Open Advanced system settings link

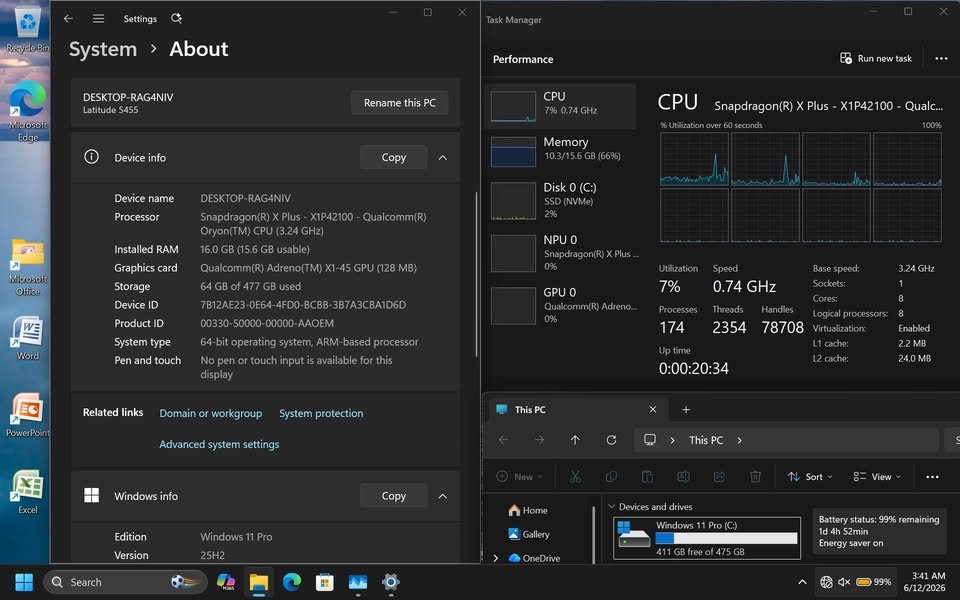click(x=219, y=444)
